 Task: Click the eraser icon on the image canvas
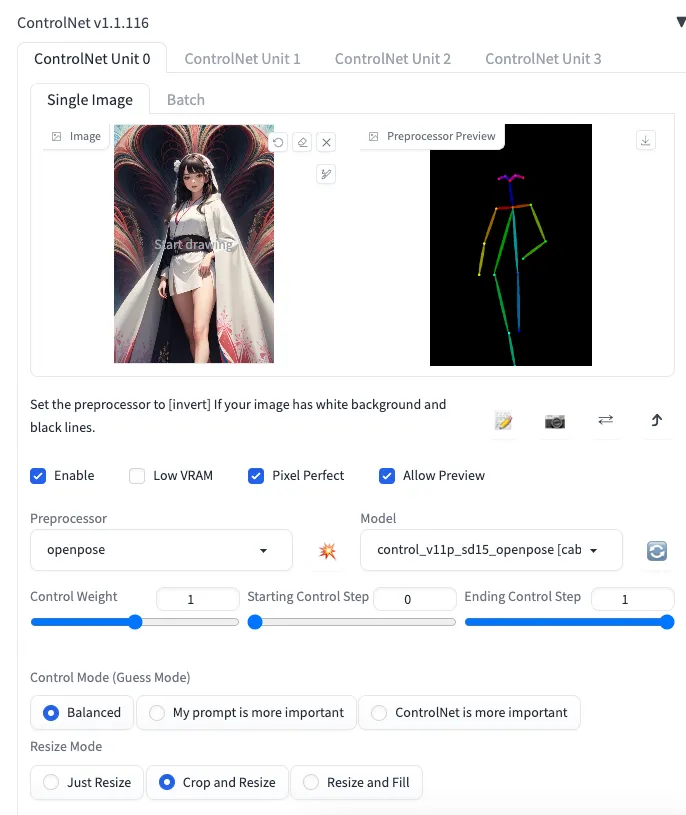pos(302,142)
